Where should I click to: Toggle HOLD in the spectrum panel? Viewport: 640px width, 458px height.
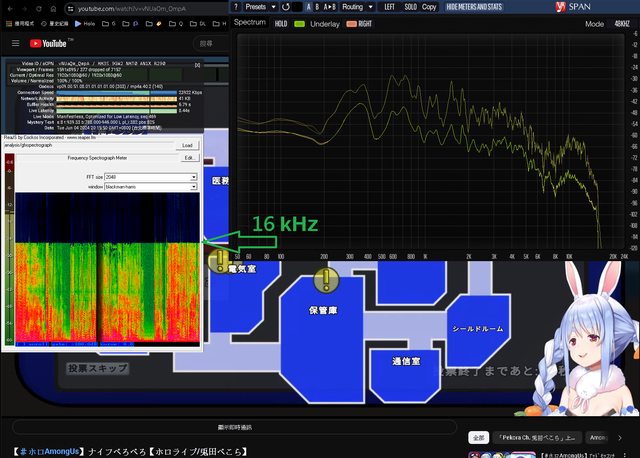click(281, 24)
